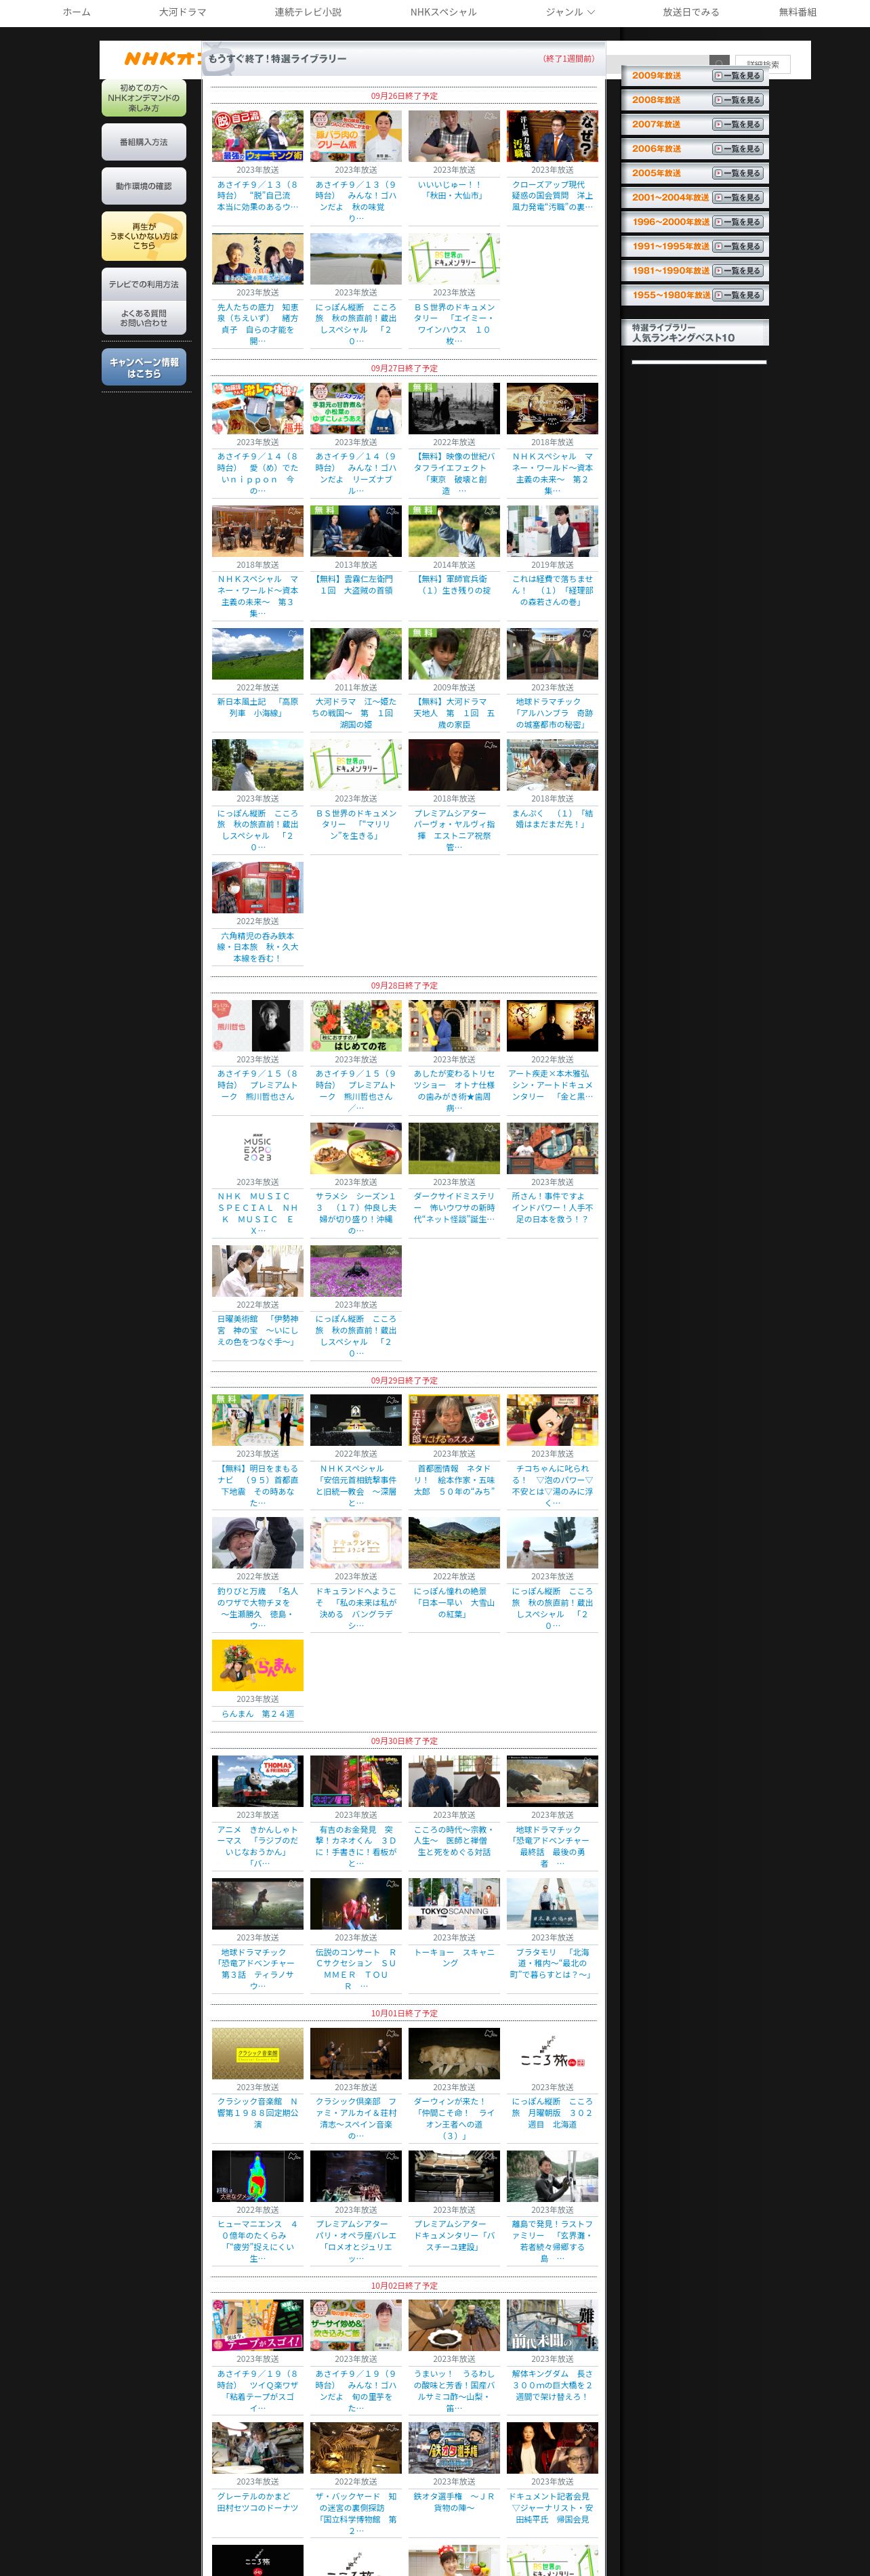870x2576 pixels.
Task: Open サラメシ シーズン13 (17) link
Action: coord(356,1213)
